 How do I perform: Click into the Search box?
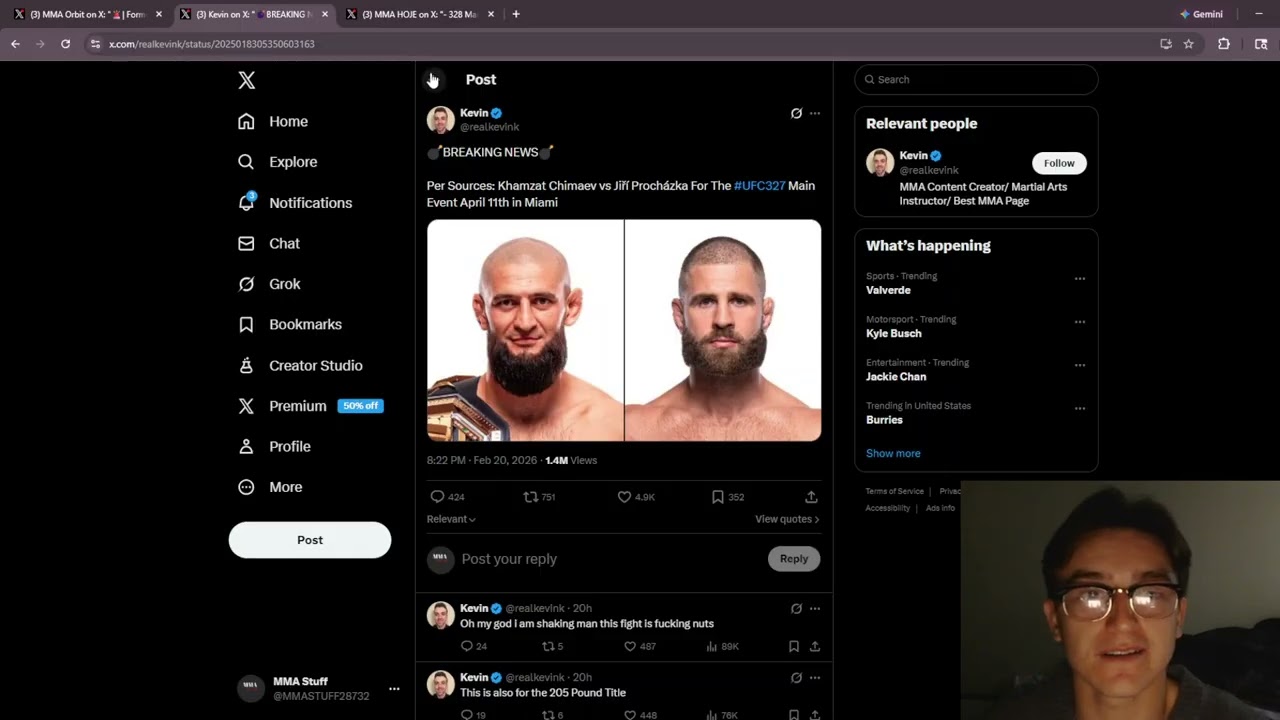[x=976, y=79]
